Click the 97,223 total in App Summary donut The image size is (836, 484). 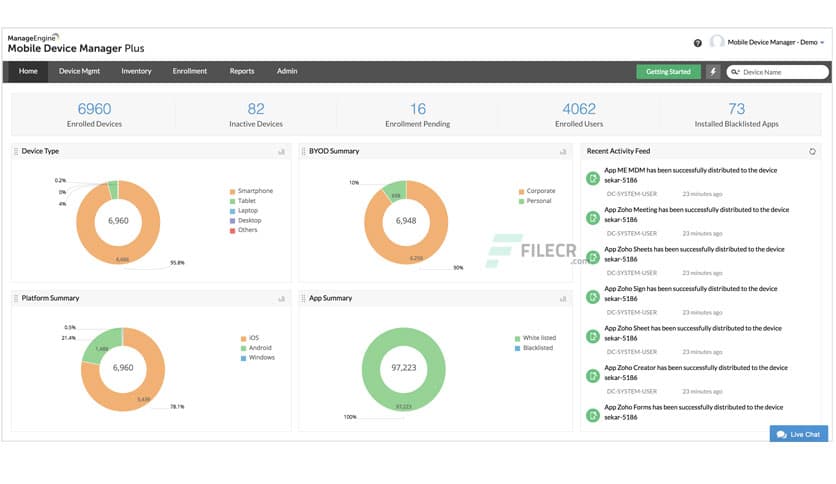pyautogui.click(x=404, y=368)
